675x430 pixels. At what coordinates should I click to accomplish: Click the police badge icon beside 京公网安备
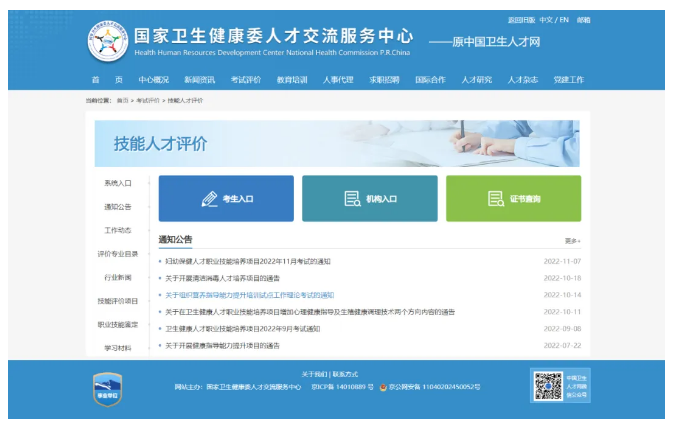(383, 387)
